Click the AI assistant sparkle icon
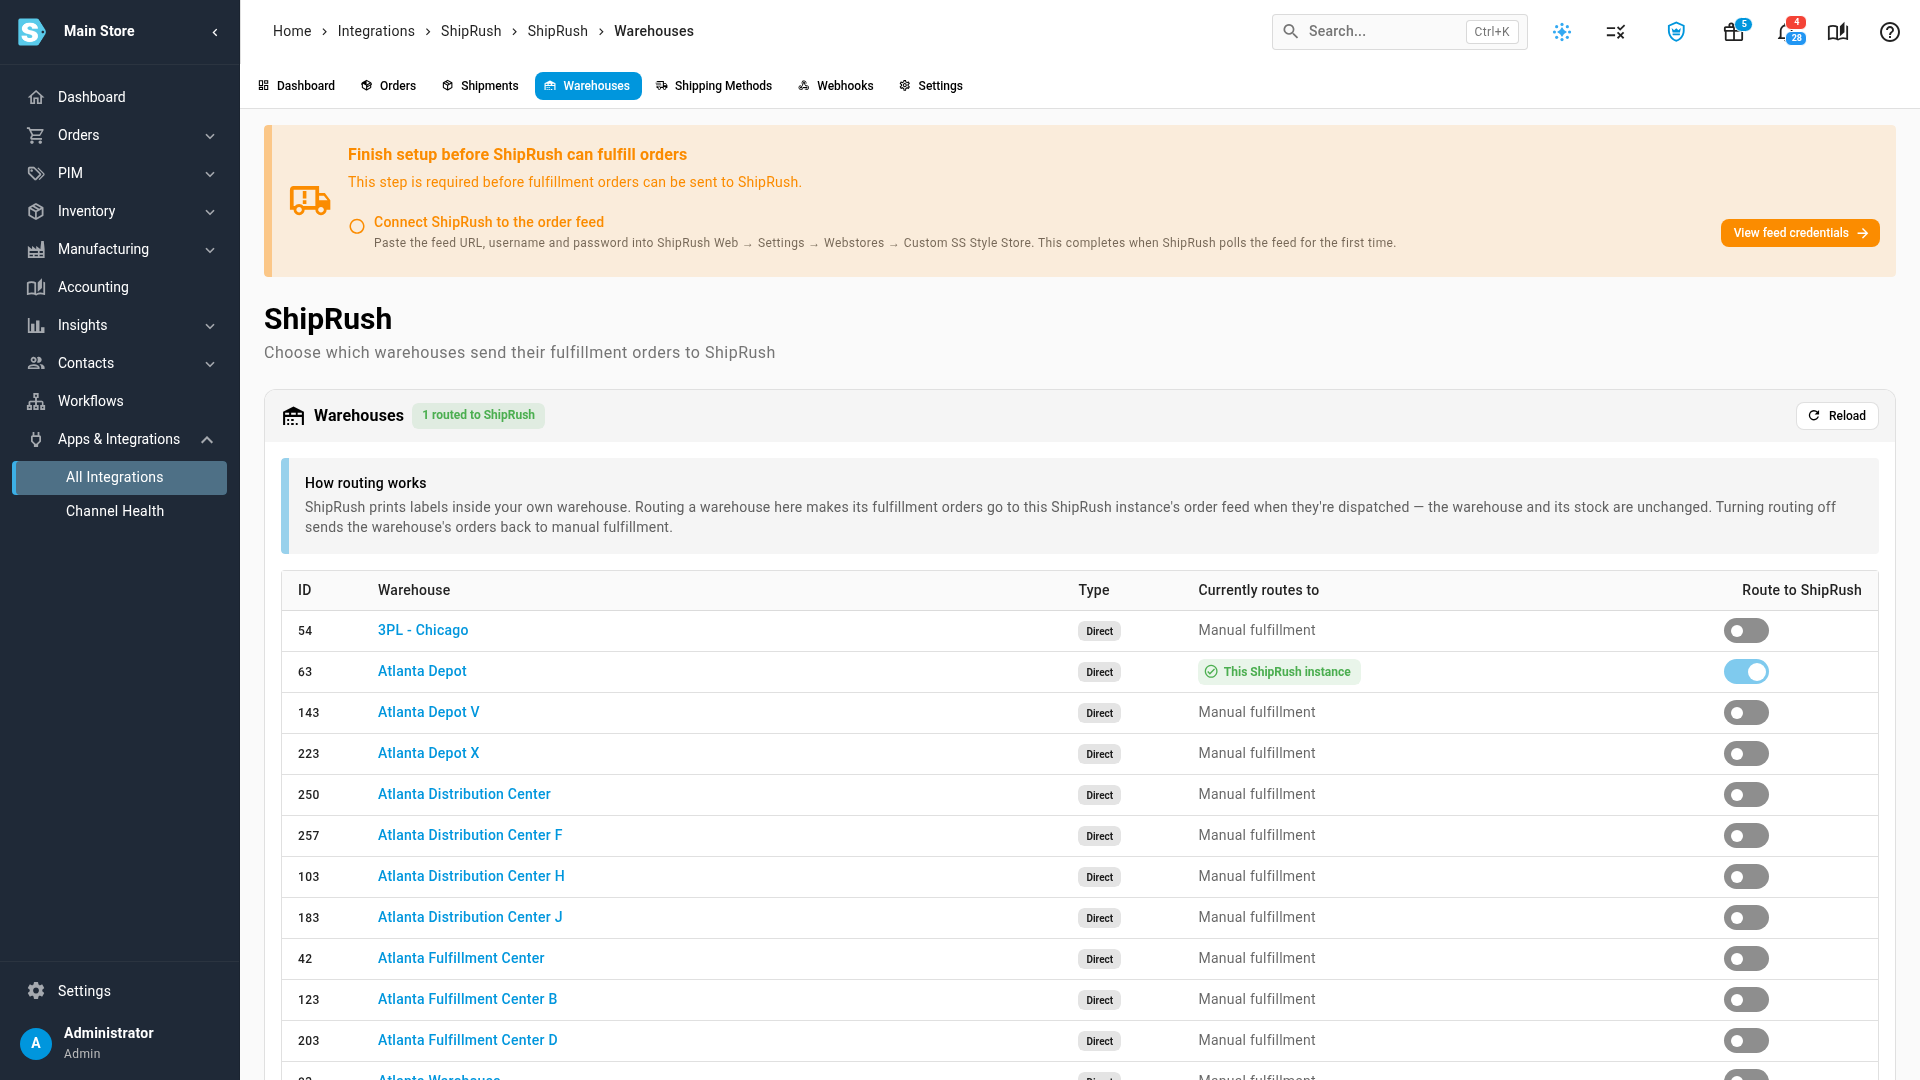 point(1562,32)
